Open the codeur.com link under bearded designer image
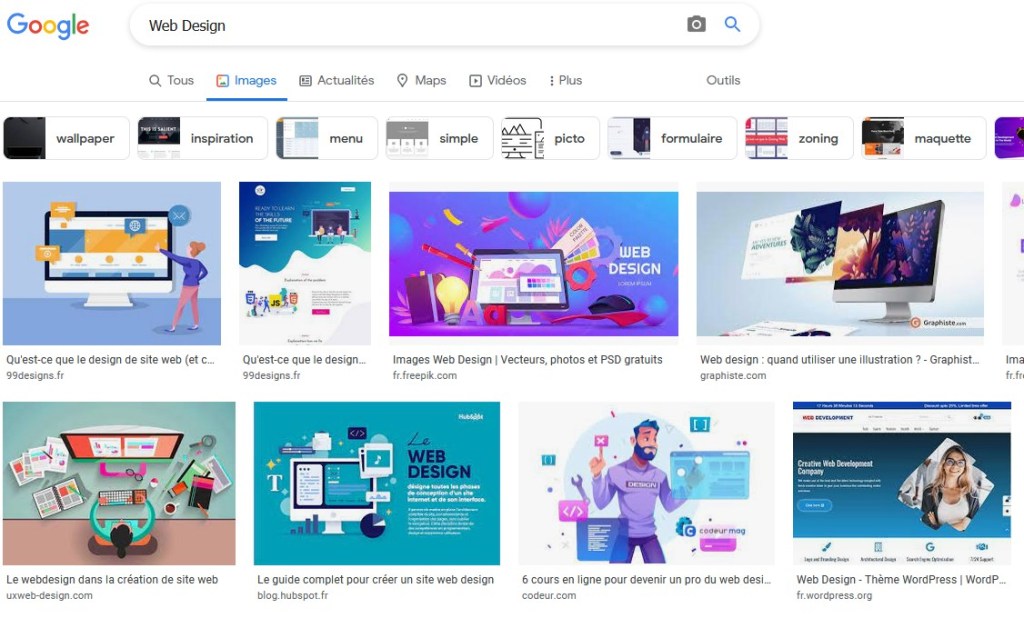Image resolution: width=1024 pixels, height=618 pixels. 549,596
